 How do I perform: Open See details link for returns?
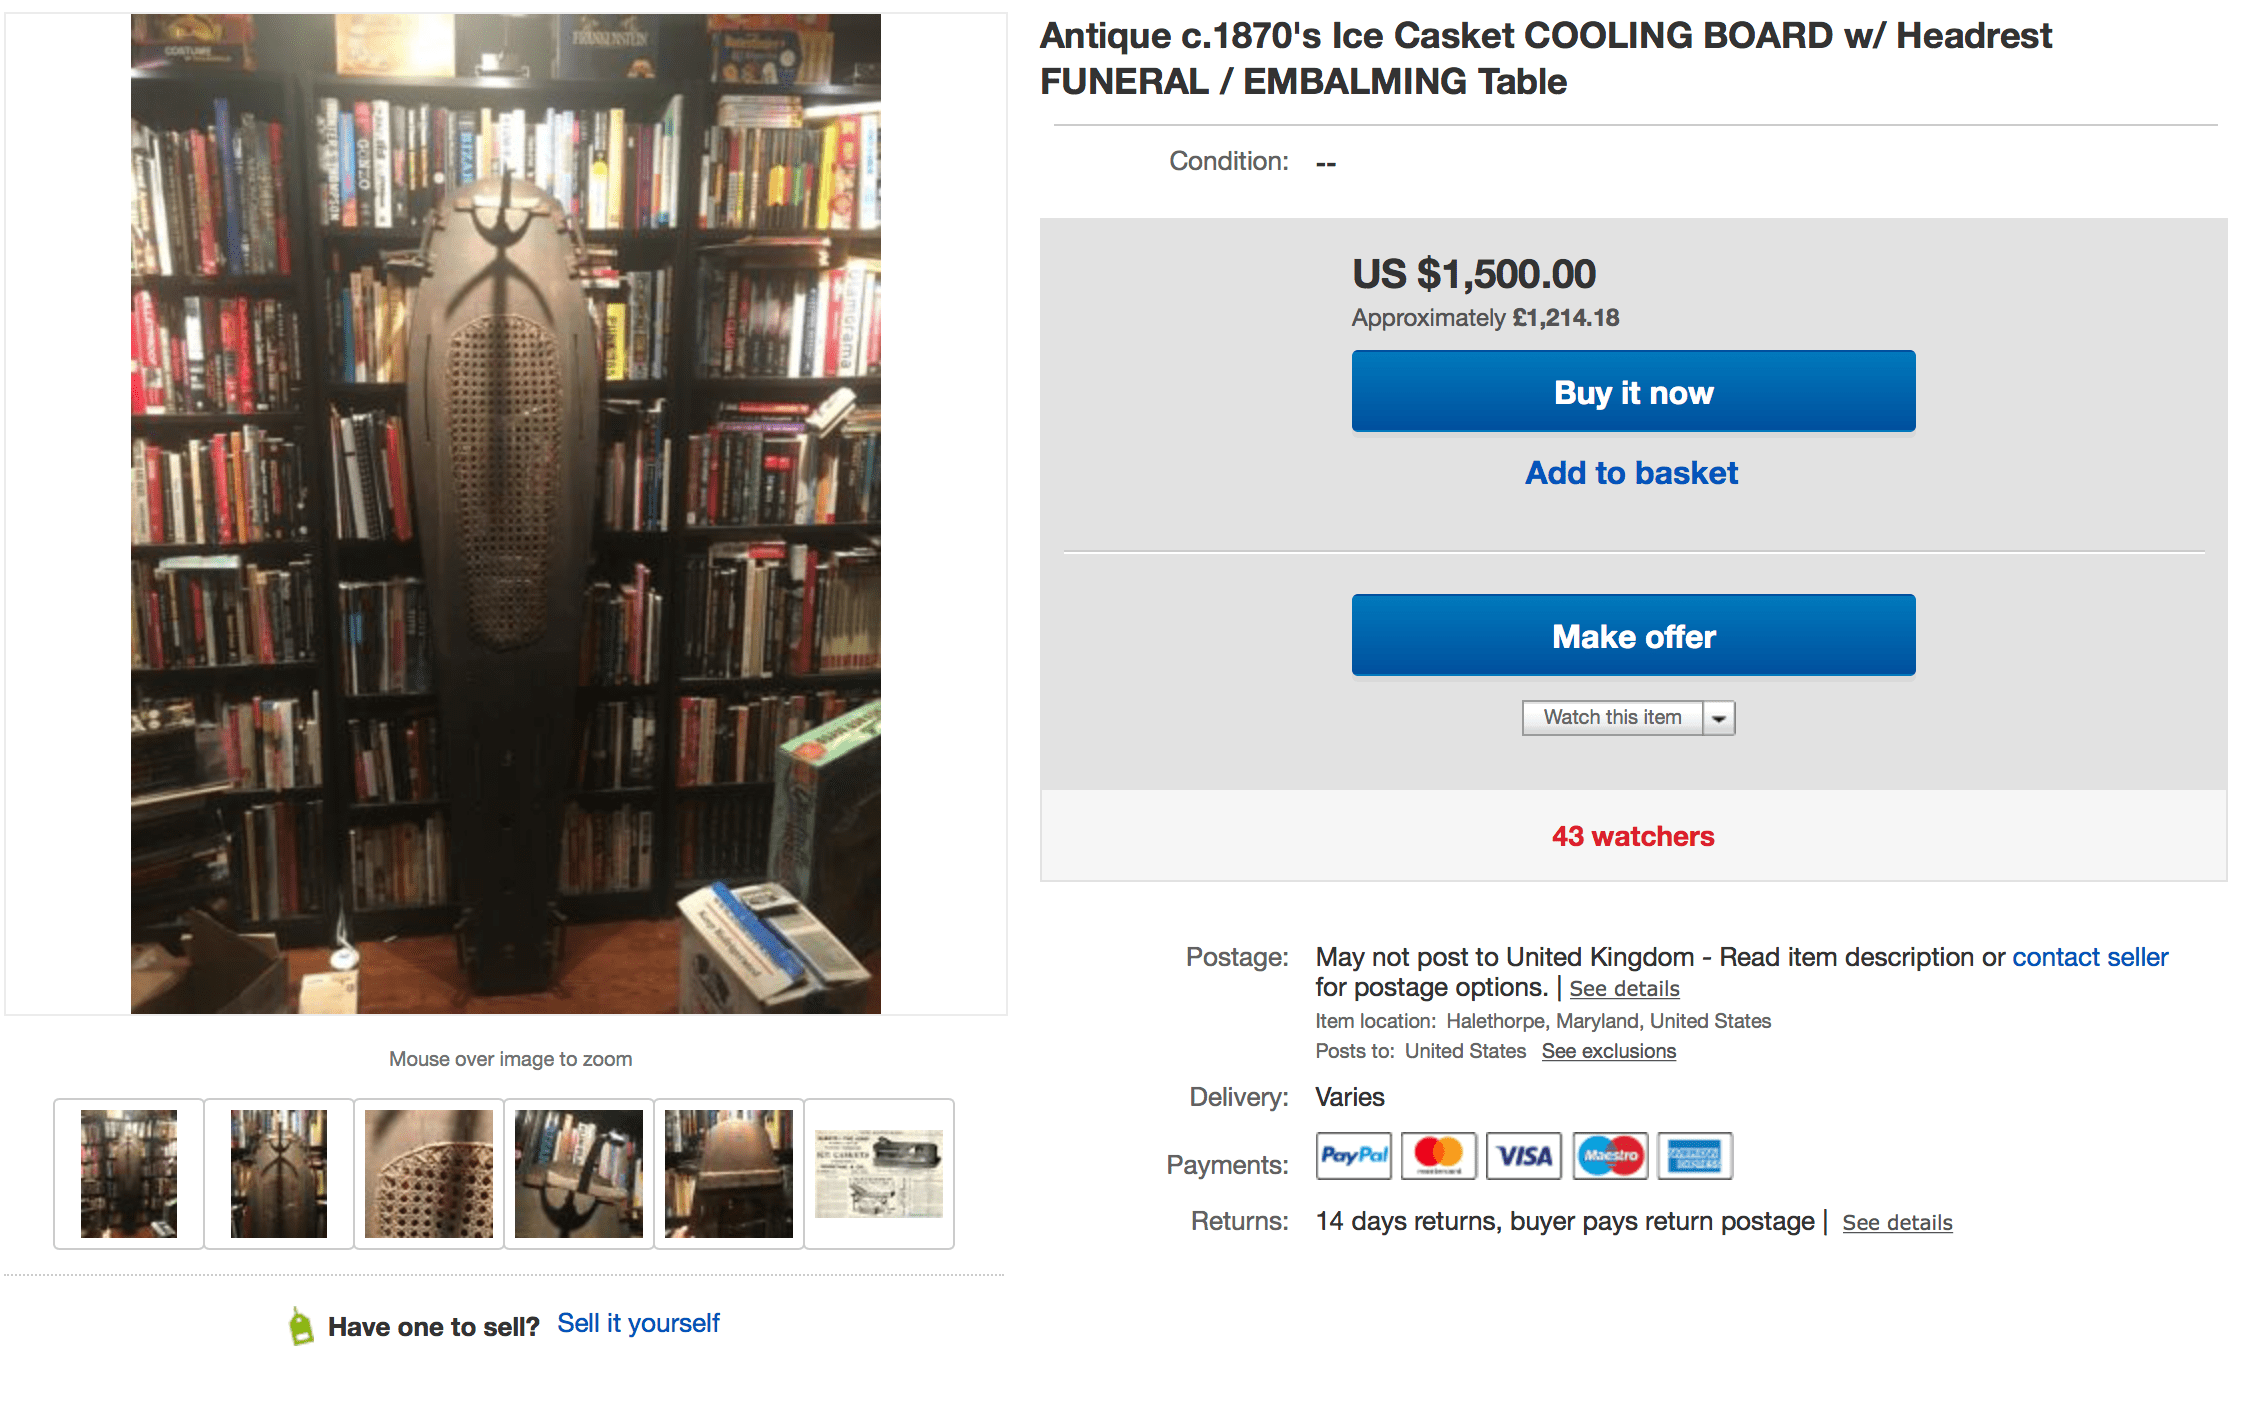coord(1897,1222)
